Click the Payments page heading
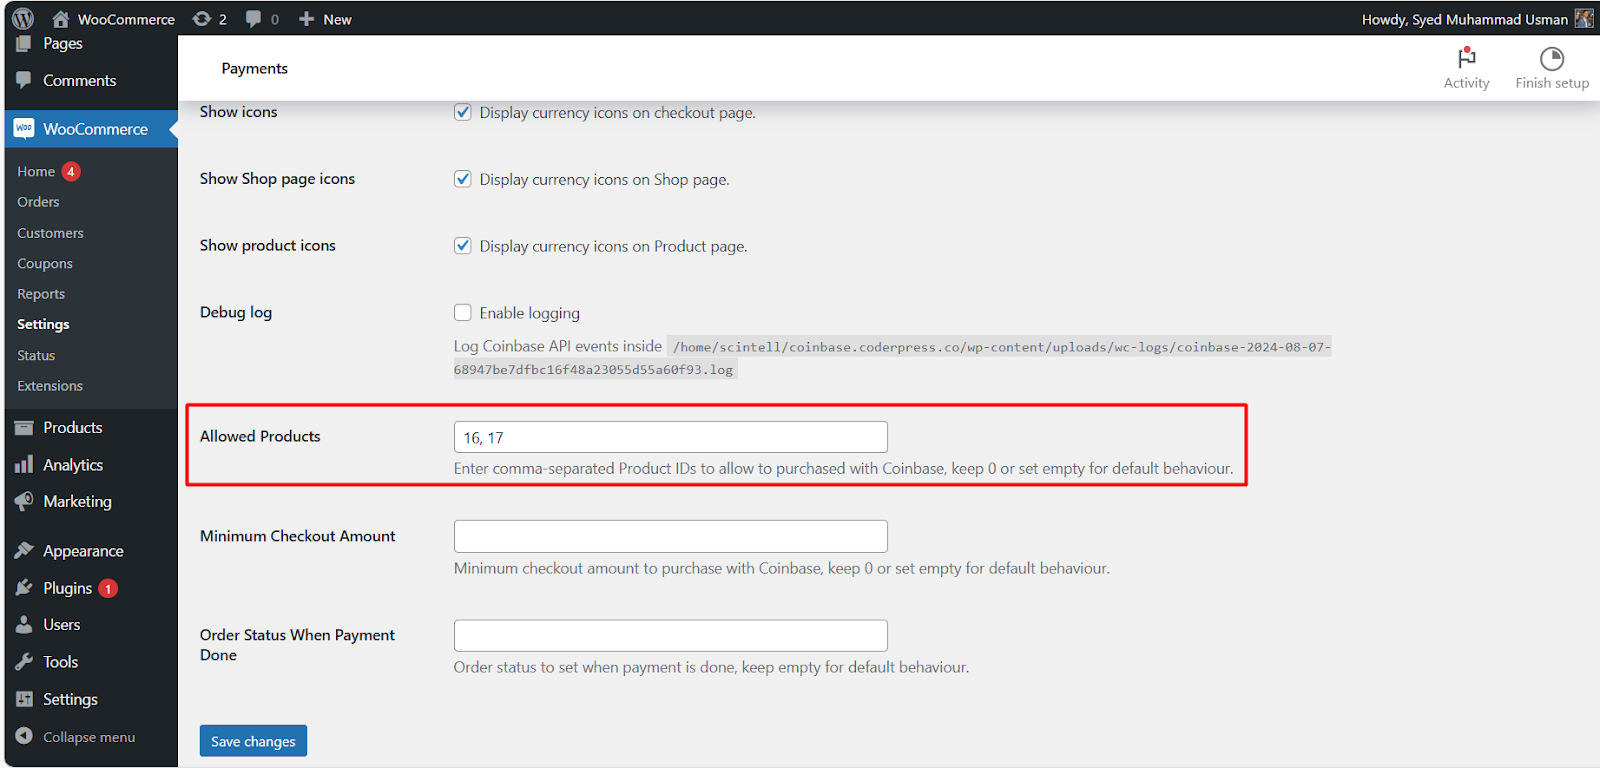This screenshot has width=1600, height=768. [x=255, y=68]
